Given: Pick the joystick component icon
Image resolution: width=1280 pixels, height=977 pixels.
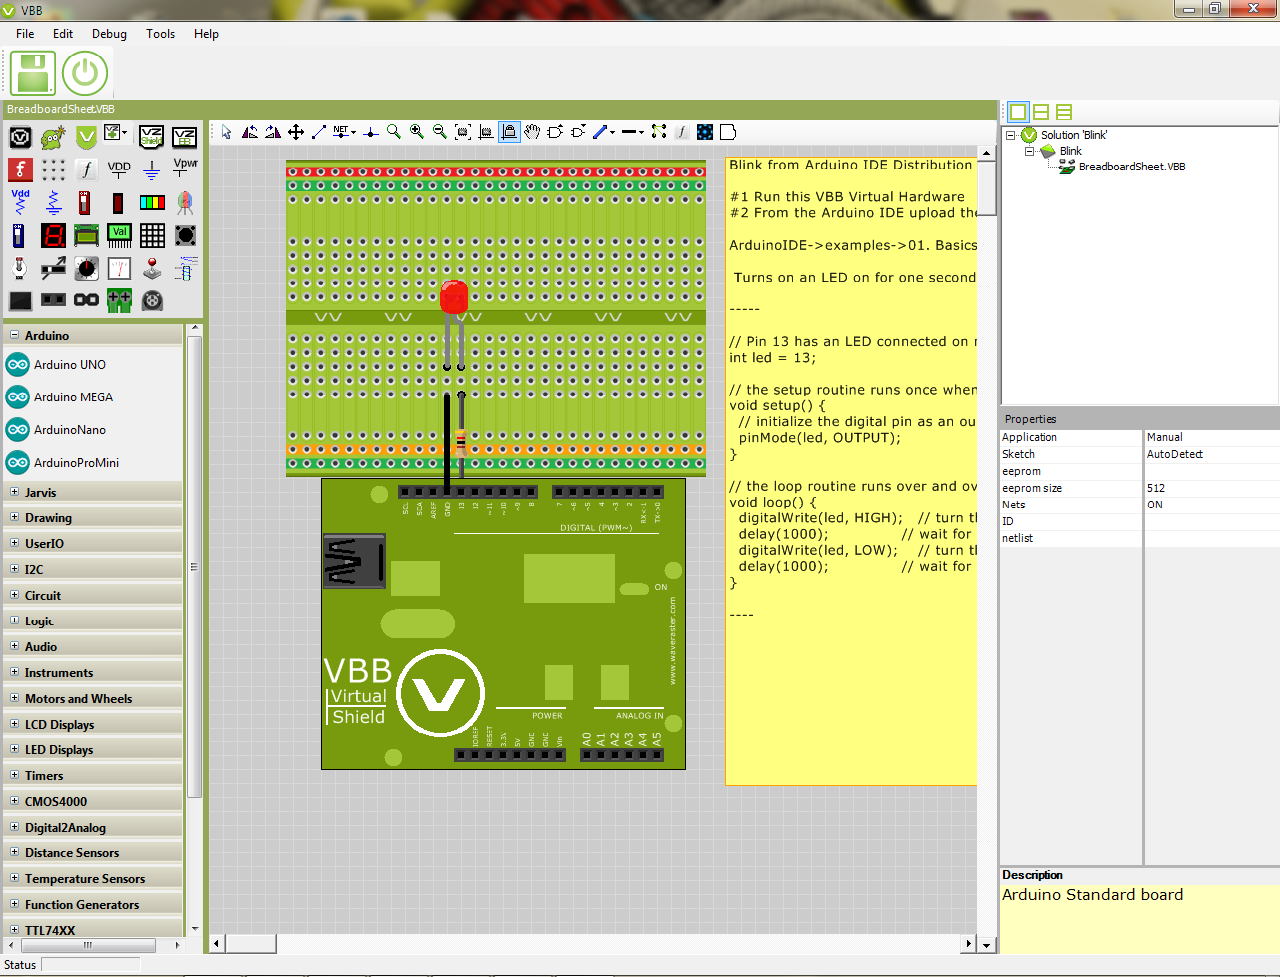Looking at the screenshot, I should tap(151, 268).
